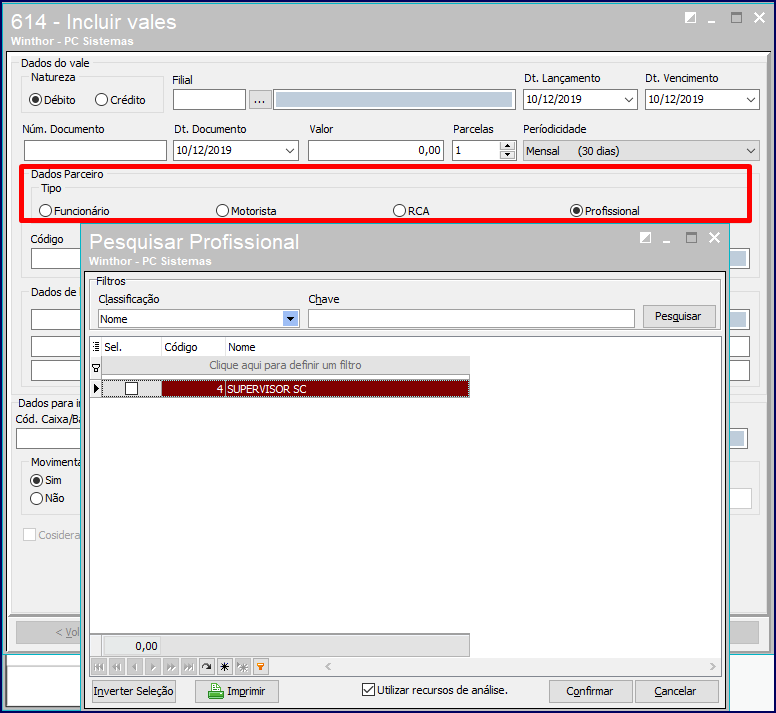Sort grid by the Código column header

194,347
